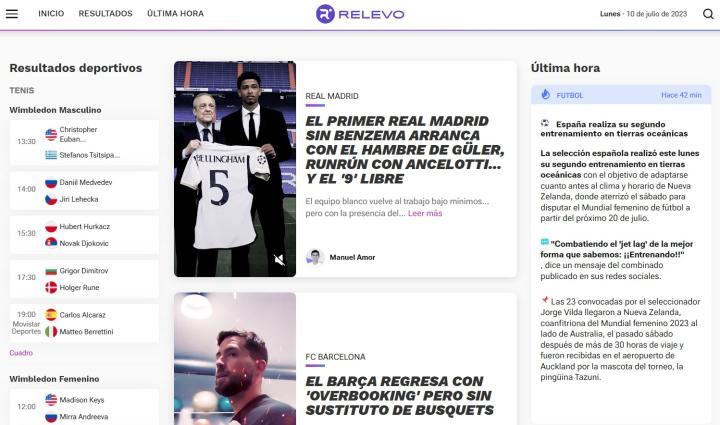Click the soccer ball icon in the España headline
Screen dimensions: 720x425
click(x=545, y=123)
